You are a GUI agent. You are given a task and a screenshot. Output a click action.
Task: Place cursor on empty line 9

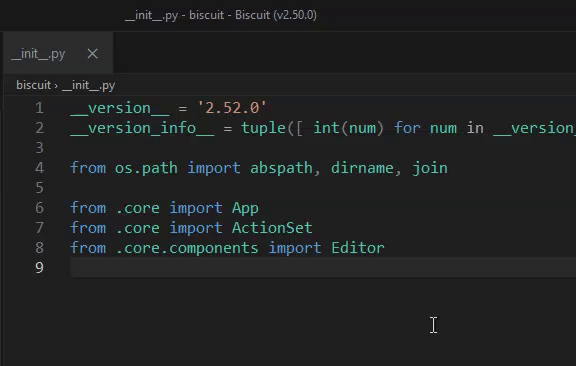pyautogui.click(x=323, y=268)
